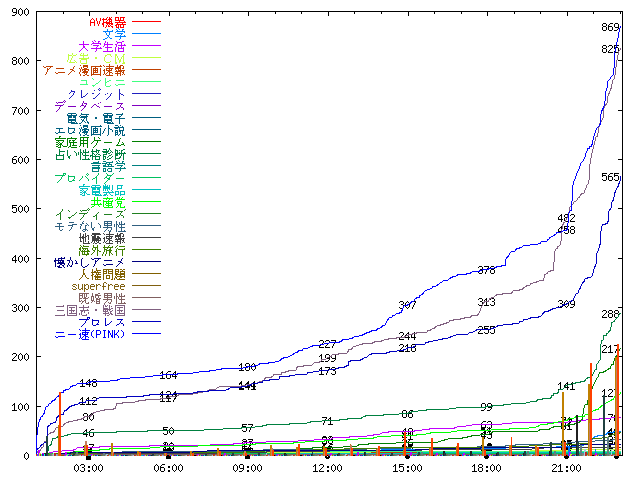Image resolution: width=640 pixels, height=480 pixels.
Task: Click the 900 y-axis tick label
Action: click(18, 11)
